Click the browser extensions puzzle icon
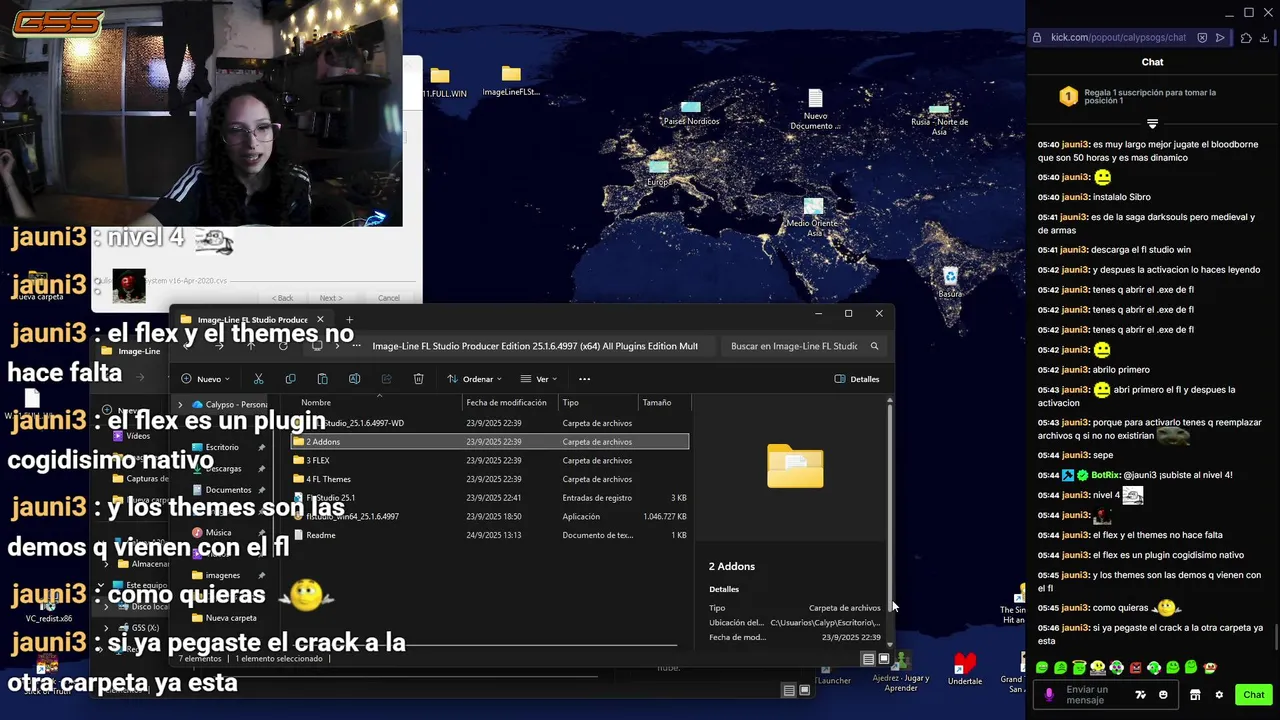Screen dimensions: 1280x720 [1246, 38]
